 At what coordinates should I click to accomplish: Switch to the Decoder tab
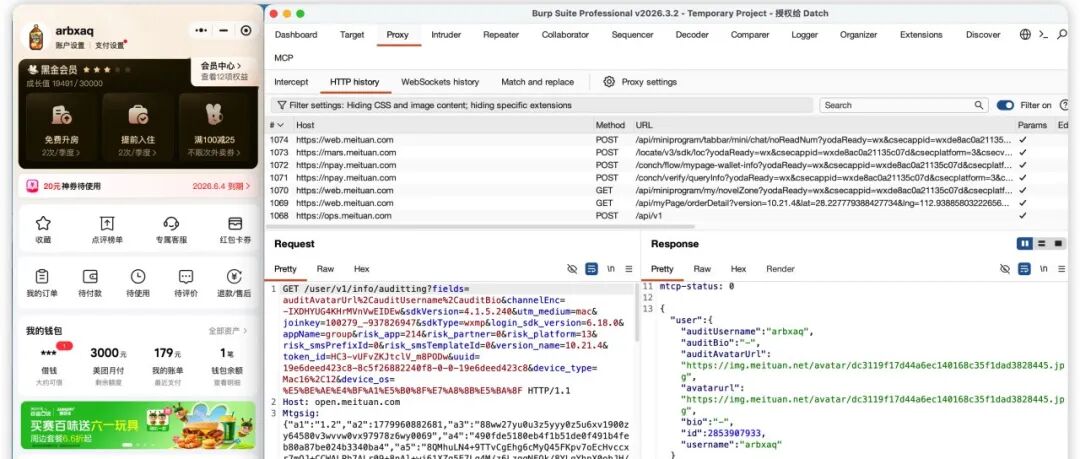[x=692, y=34]
